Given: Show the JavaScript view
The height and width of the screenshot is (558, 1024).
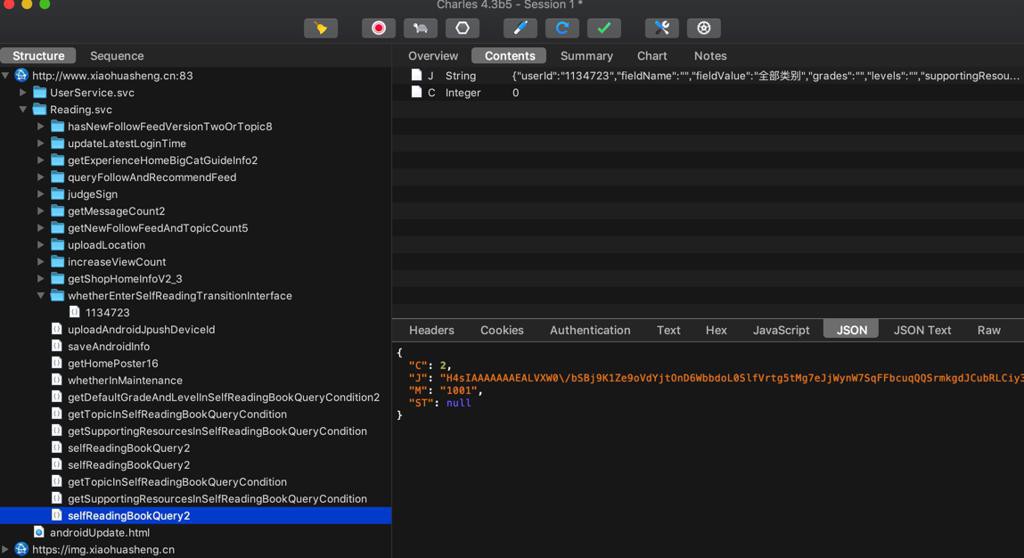Looking at the screenshot, I should 781,330.
